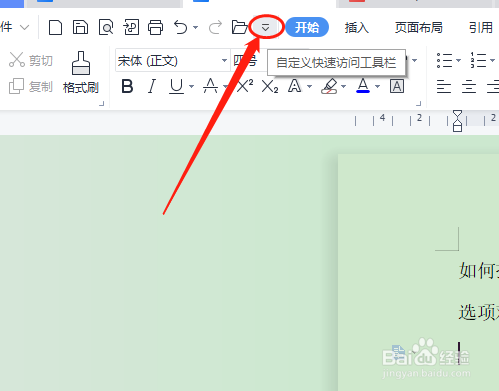Align paragraph text left
This screenshot has height=391, width=499.
[444, 87]
